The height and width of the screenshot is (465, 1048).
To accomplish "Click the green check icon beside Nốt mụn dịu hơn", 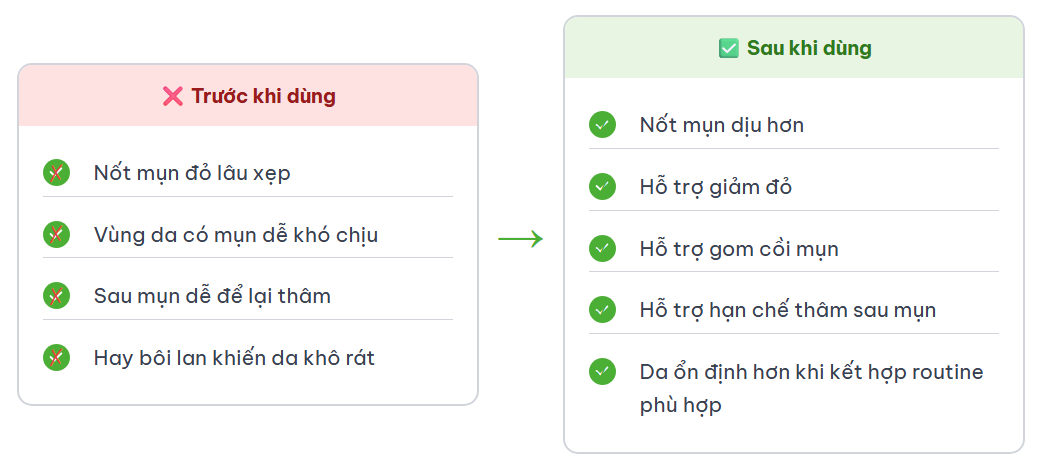I will [602, 125].
